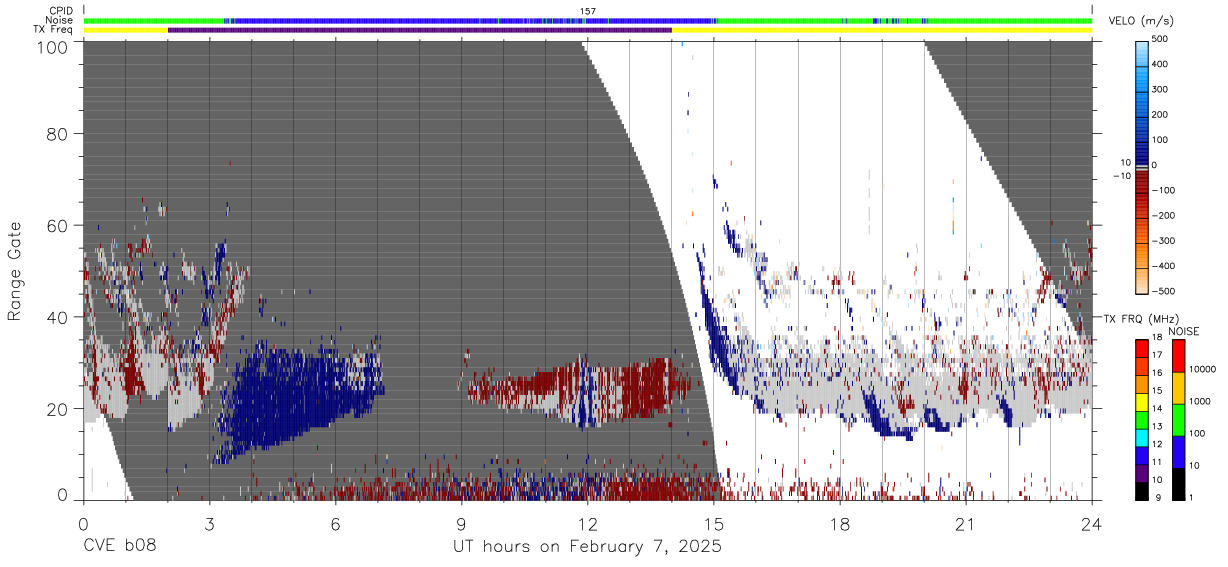Click the 16 label on the TX FRQ legend
This screenshot has width=1228, height=567.
point(1158,375)
